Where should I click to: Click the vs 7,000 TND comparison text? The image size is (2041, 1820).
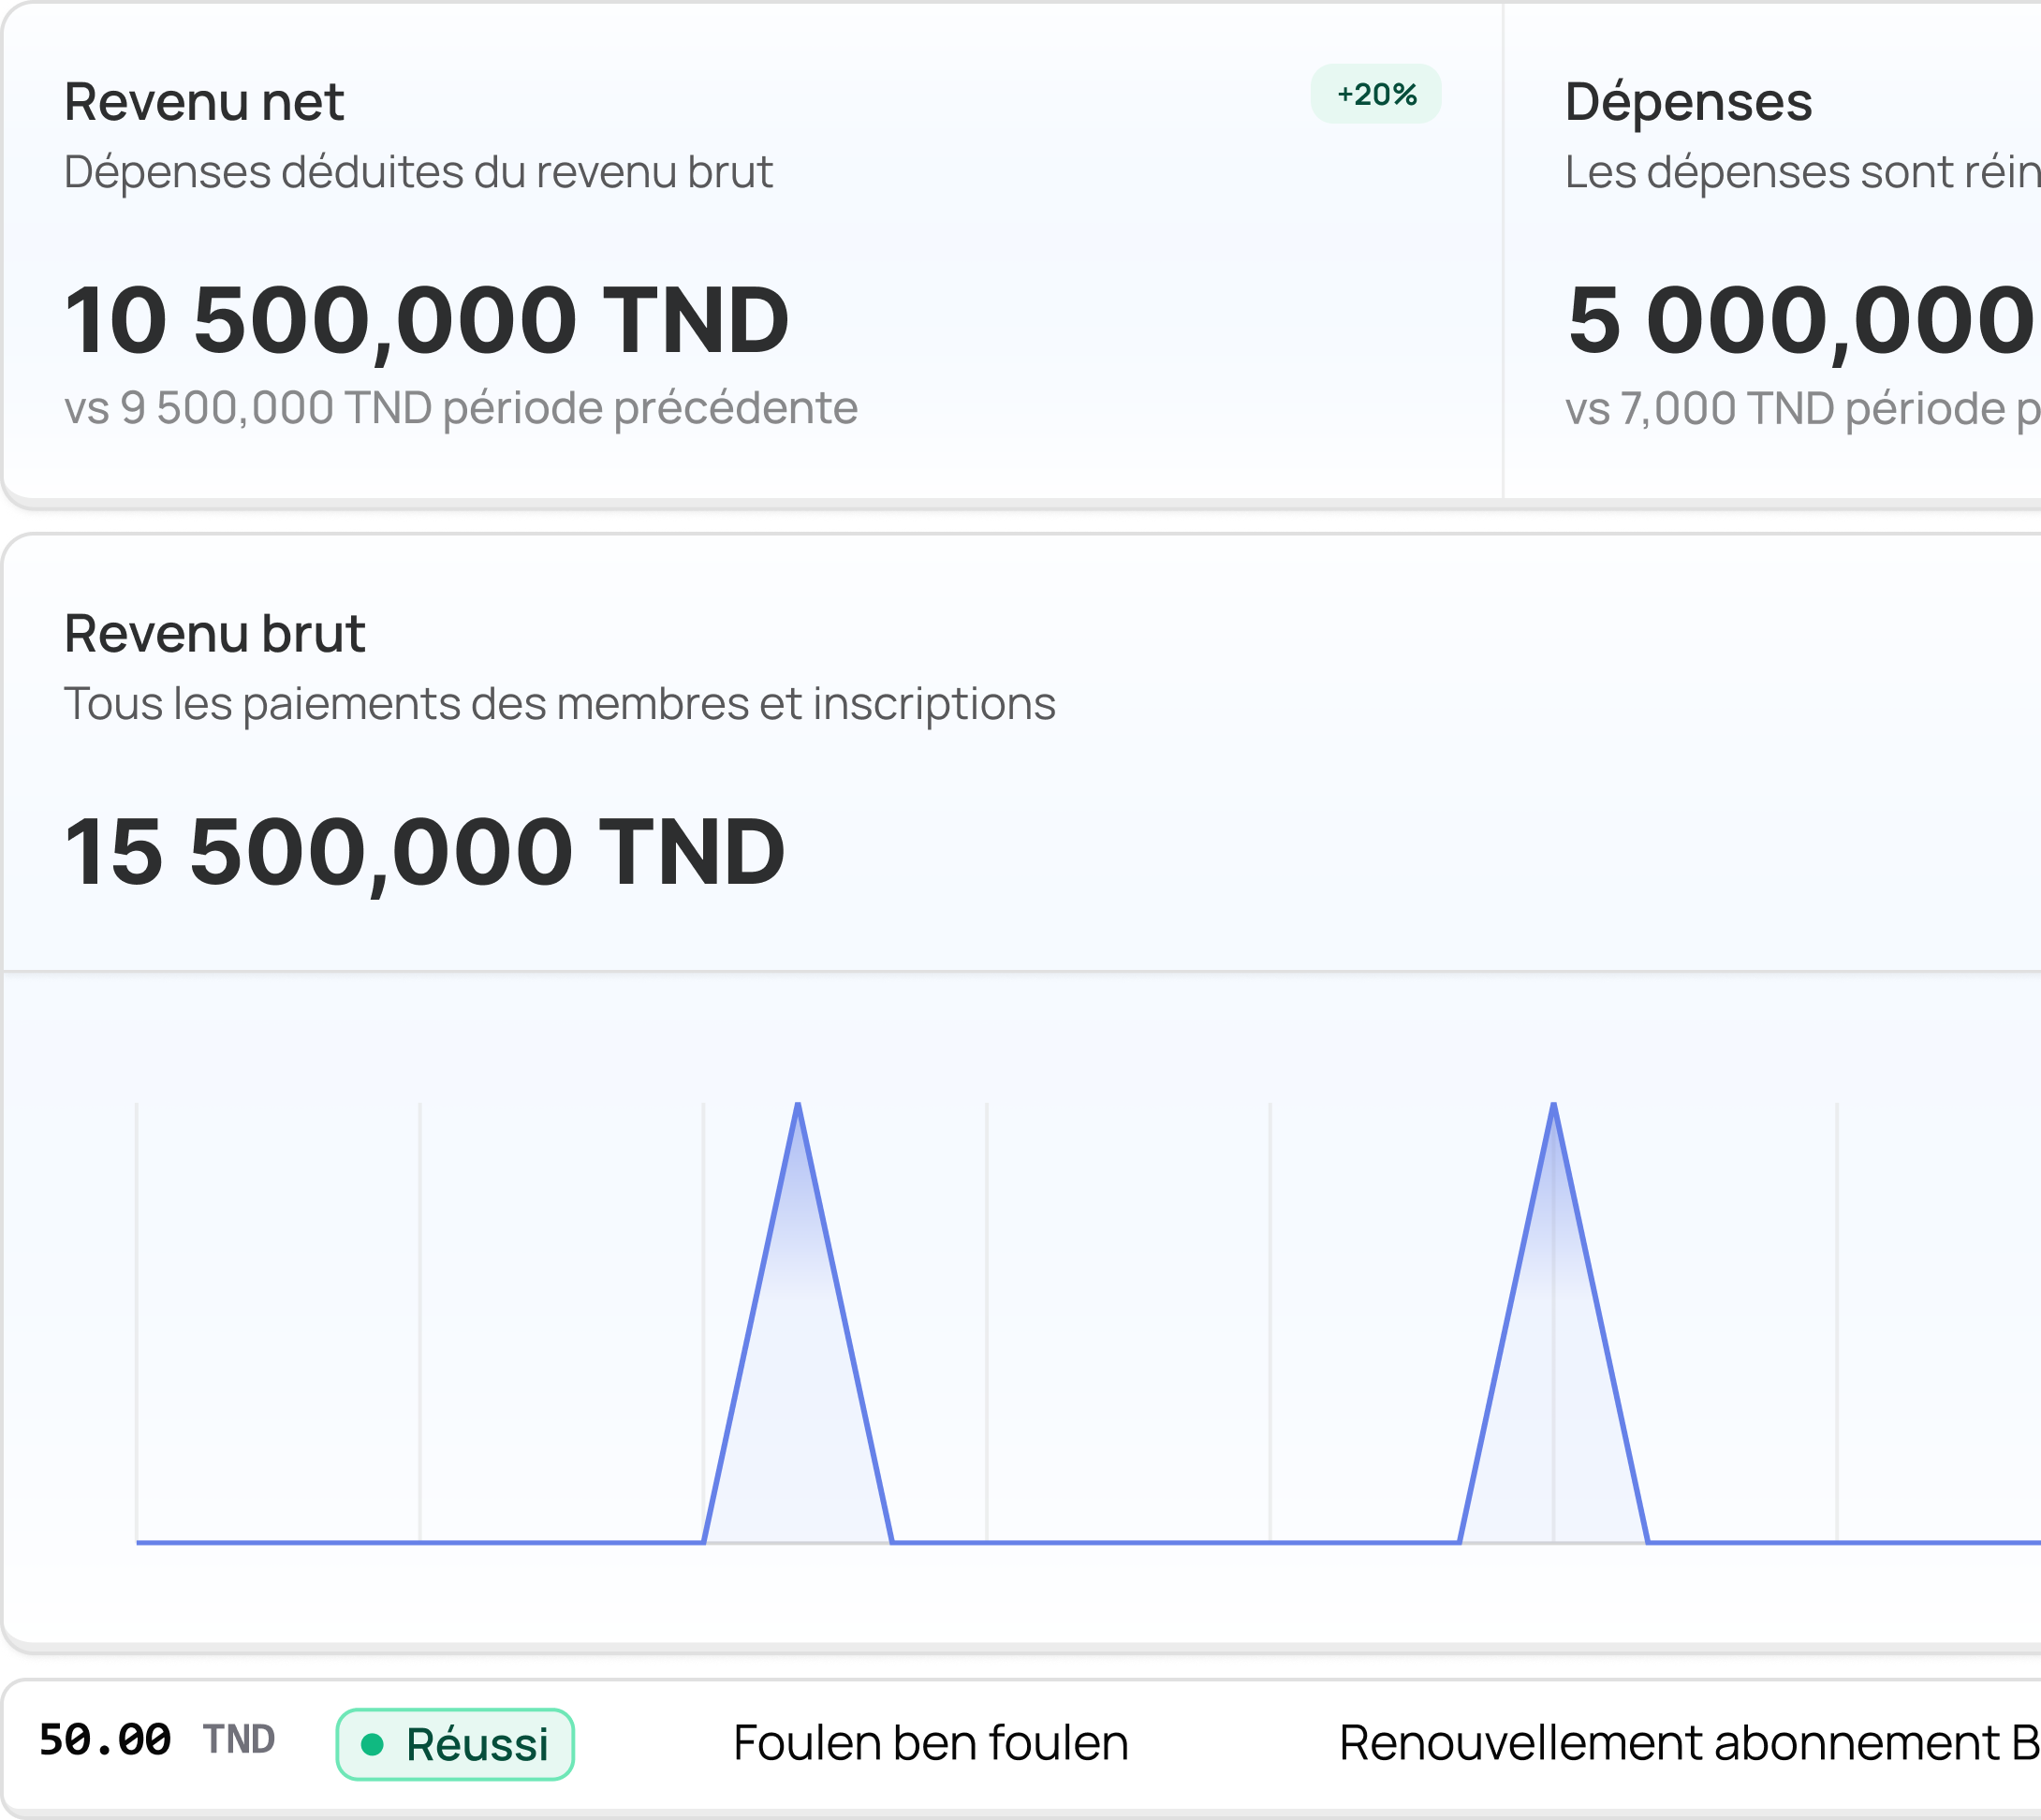[1800, 408]
